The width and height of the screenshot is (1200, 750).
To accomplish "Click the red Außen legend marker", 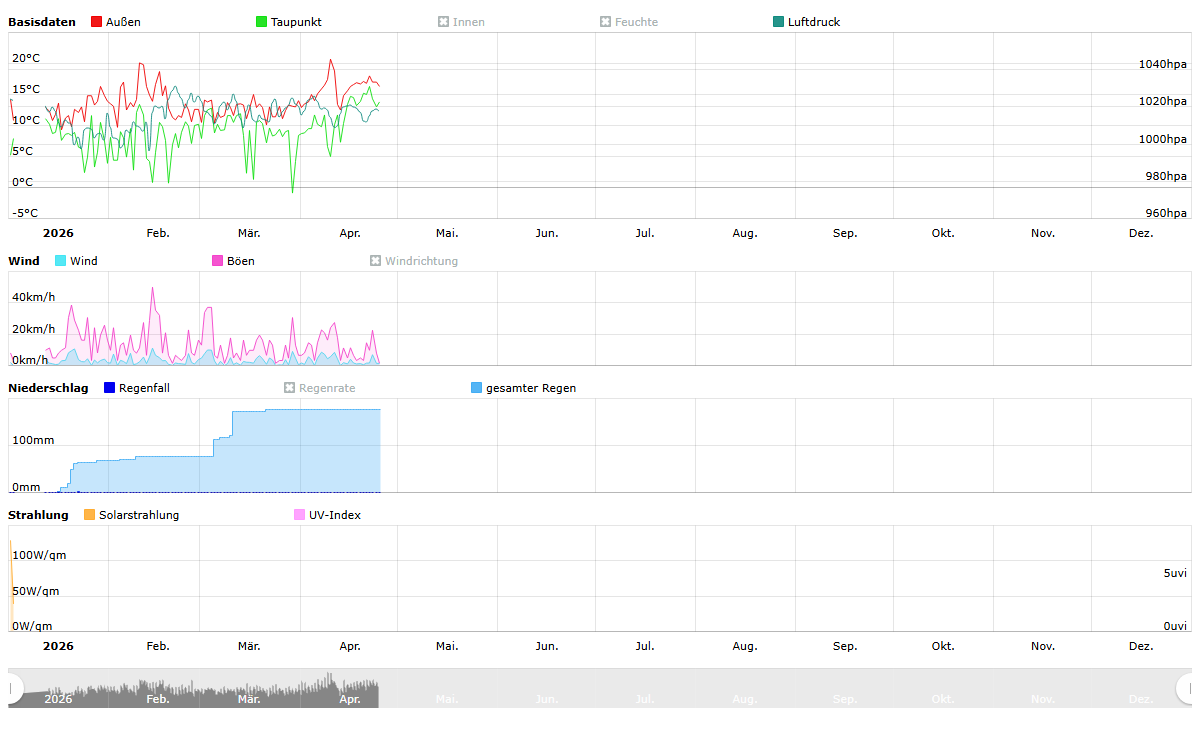I will pyautogui.click(x=97, y=22).
